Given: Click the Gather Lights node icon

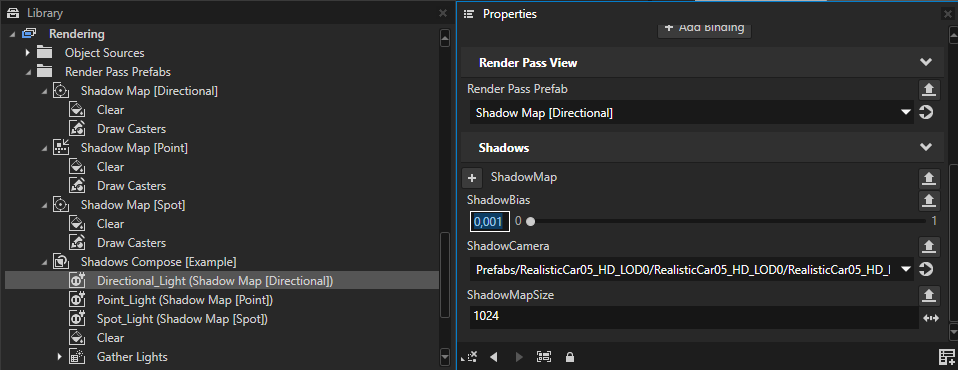Looking at the screenshot, I should (76, 357).
